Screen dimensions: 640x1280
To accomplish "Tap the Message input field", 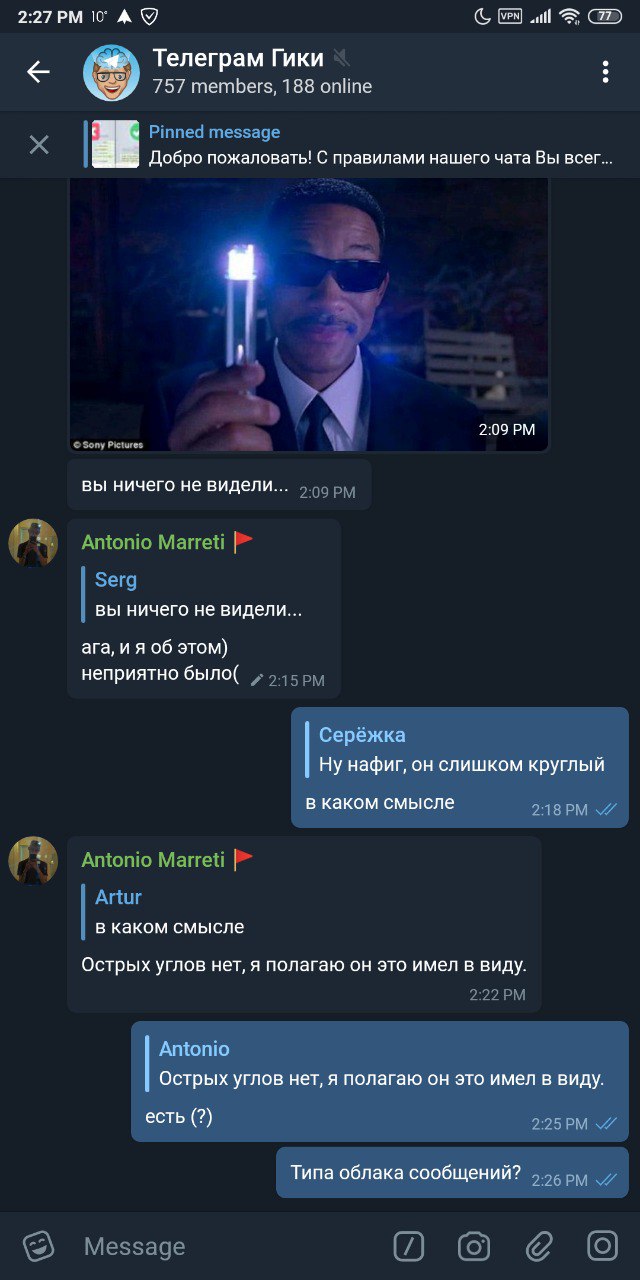I will coord(230,1246).
